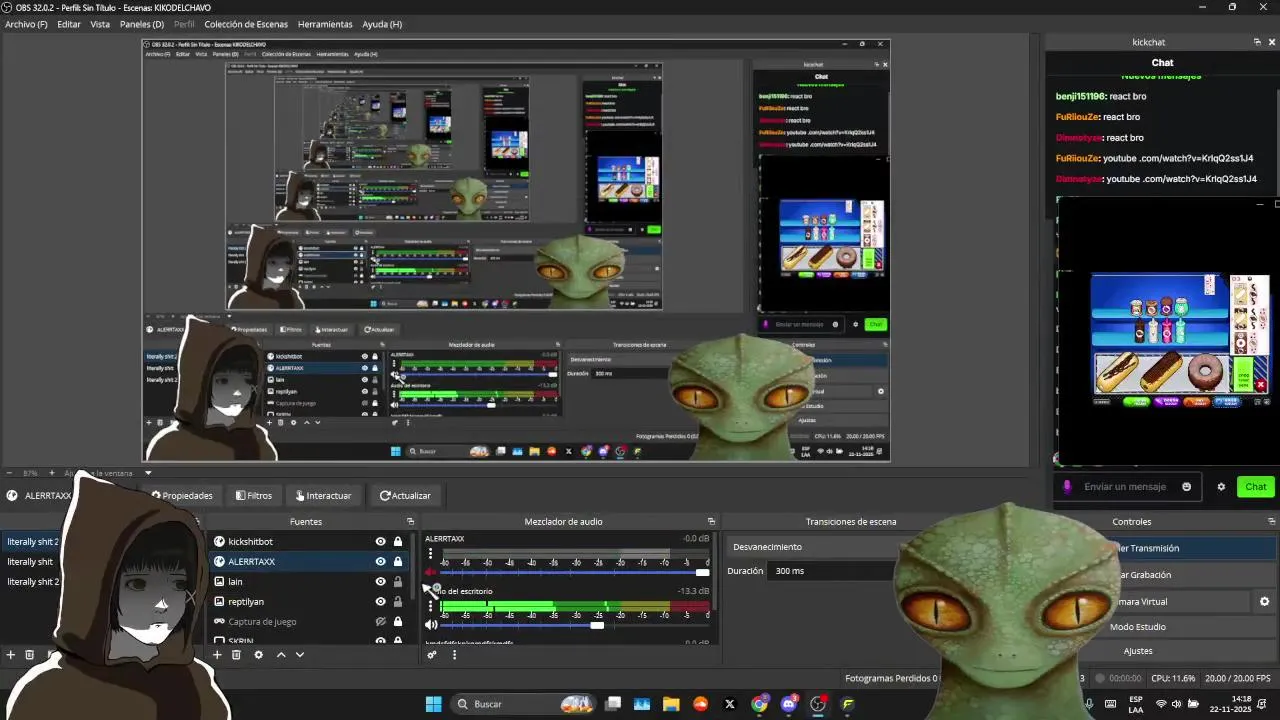The width and height of the screenshot is (1280, 720).
Task: Open Colección de Escenas menu
Action: [x=246, y=24]
